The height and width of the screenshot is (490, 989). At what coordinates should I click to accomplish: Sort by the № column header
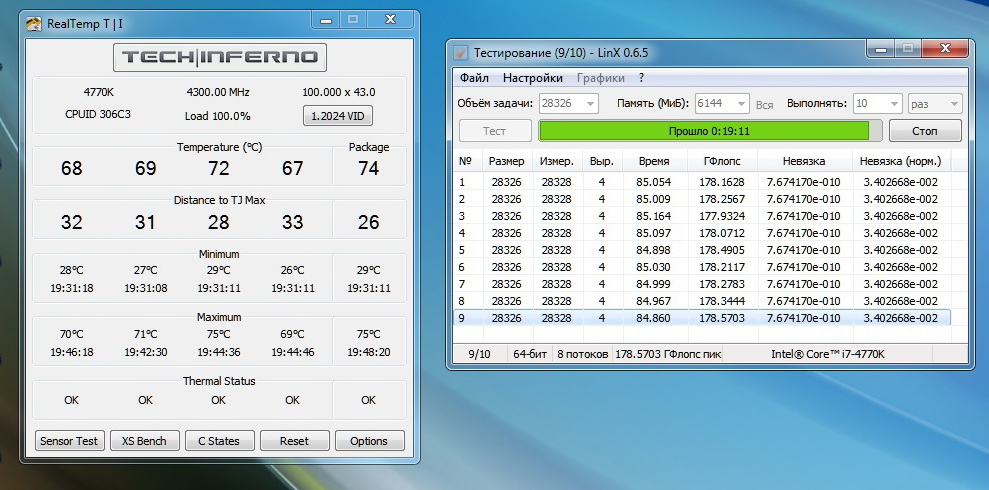pos(467,161)
